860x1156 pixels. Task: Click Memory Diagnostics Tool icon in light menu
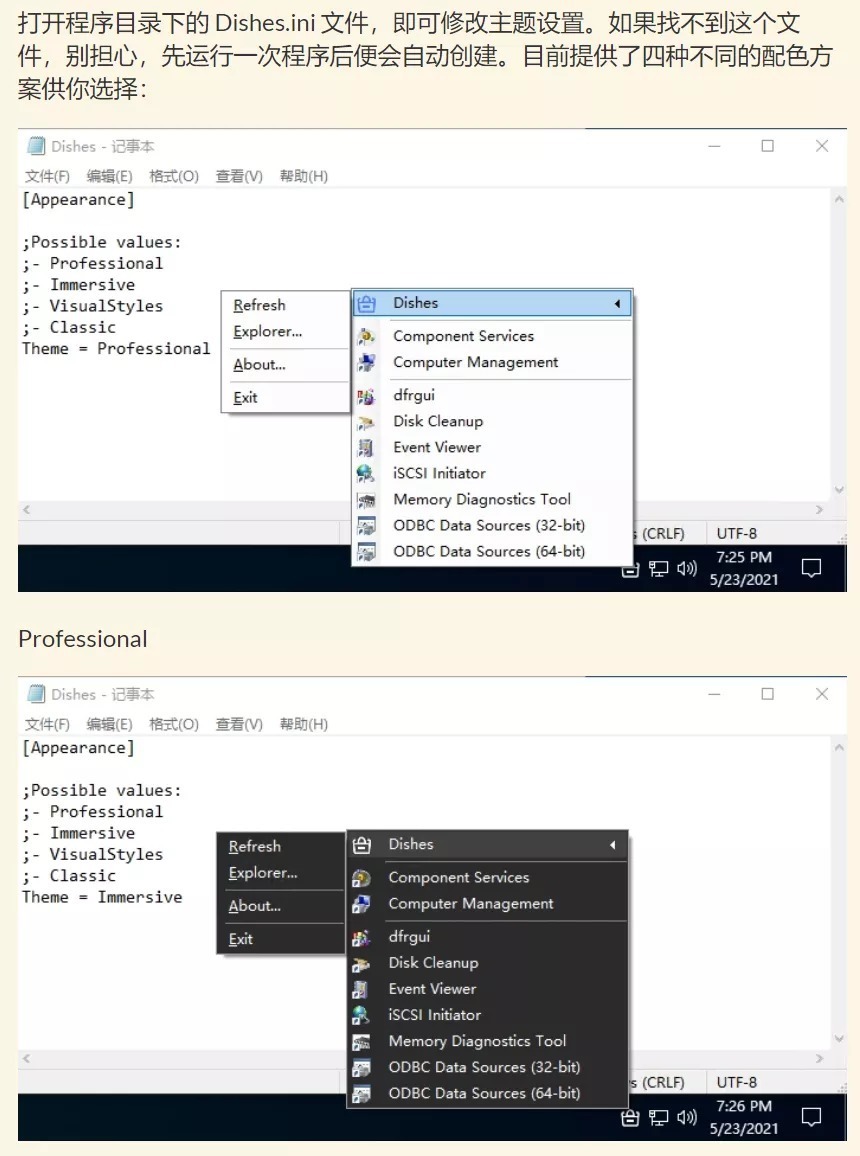(x=366, y=501)
